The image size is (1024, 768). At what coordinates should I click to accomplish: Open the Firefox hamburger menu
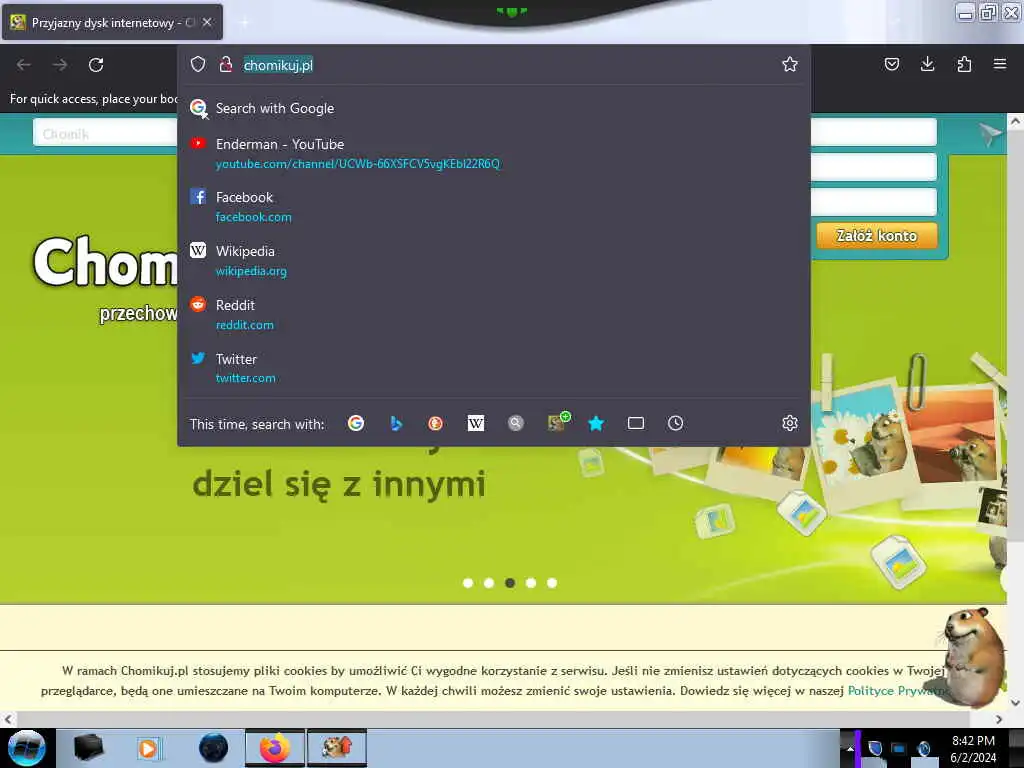(x=999, y=64)
